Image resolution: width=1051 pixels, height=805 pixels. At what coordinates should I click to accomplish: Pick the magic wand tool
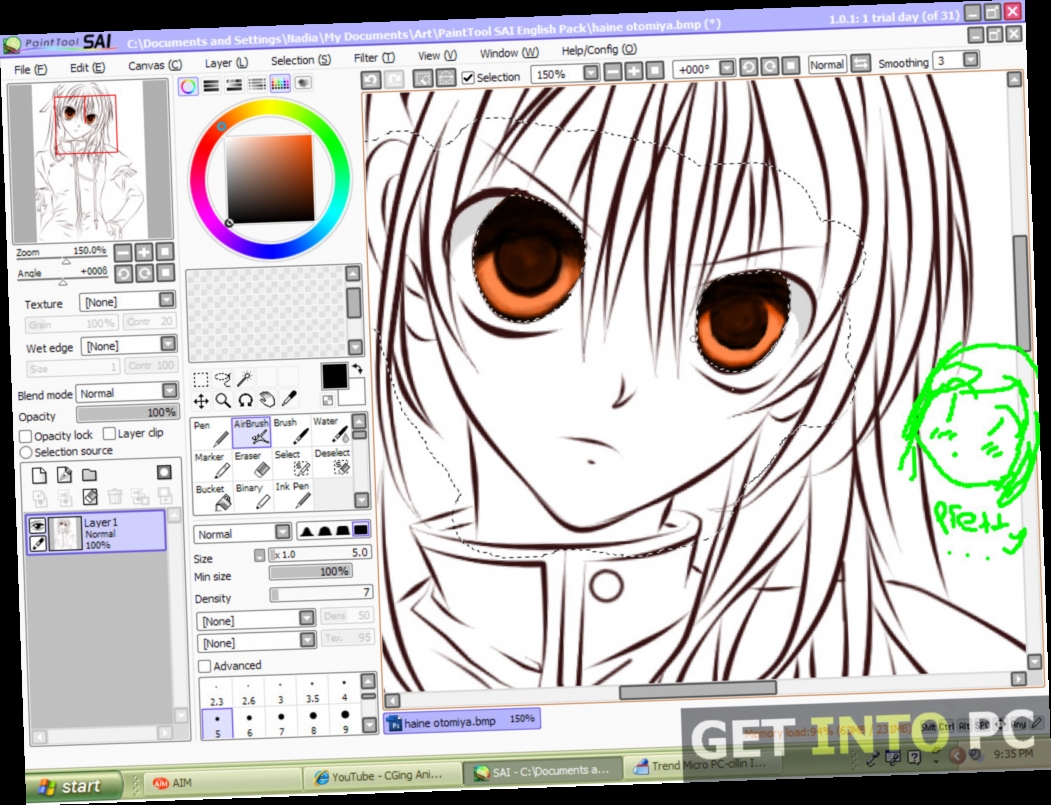(x=245, y=379)
